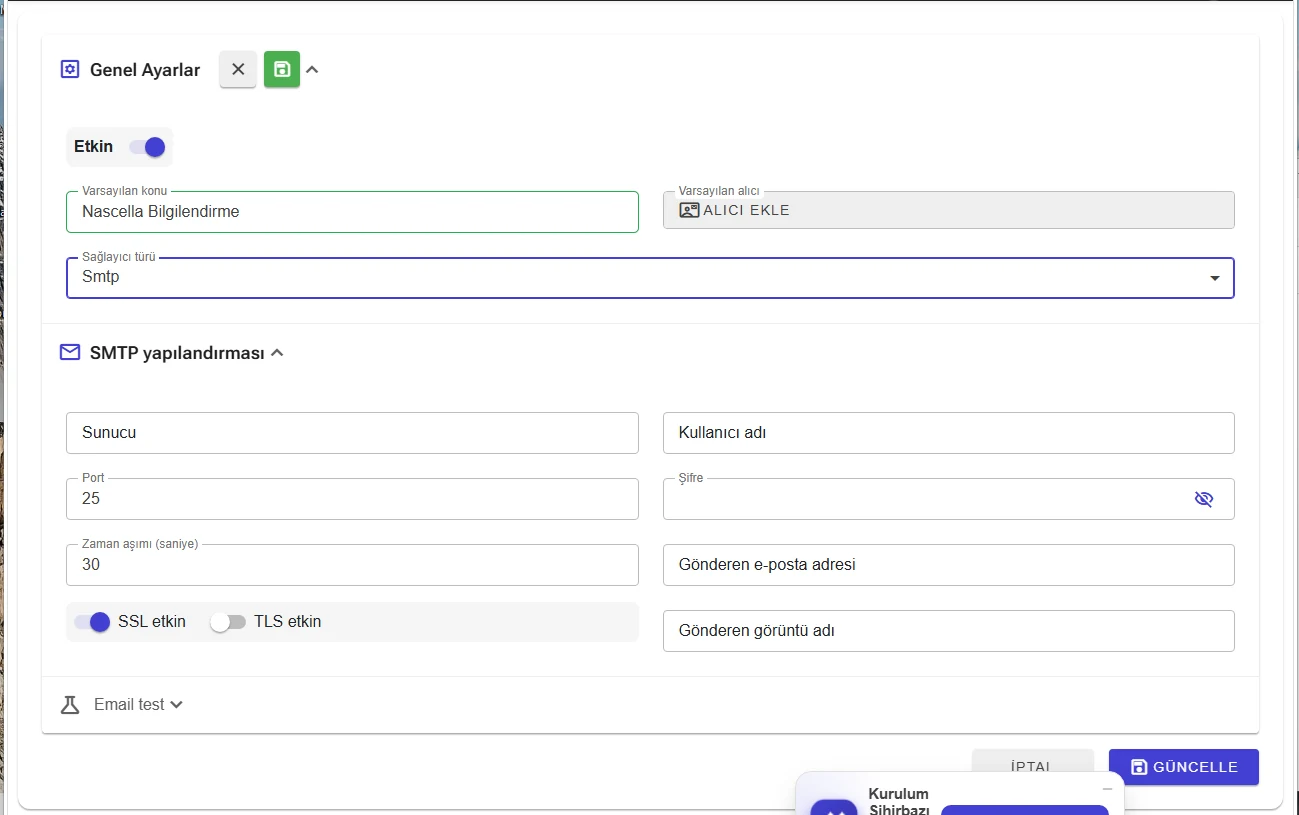Collapse the SMTP yapılandırması section
Screen dimensions: 1299x815
point(277,353)
